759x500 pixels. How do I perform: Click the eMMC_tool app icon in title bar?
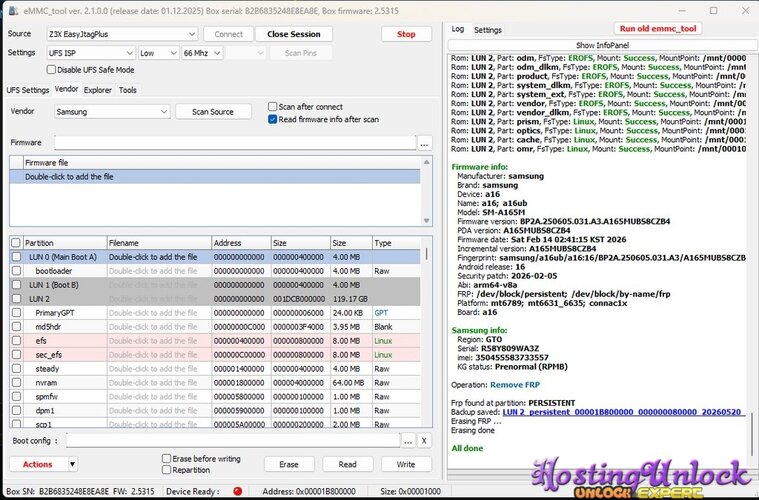13,11
